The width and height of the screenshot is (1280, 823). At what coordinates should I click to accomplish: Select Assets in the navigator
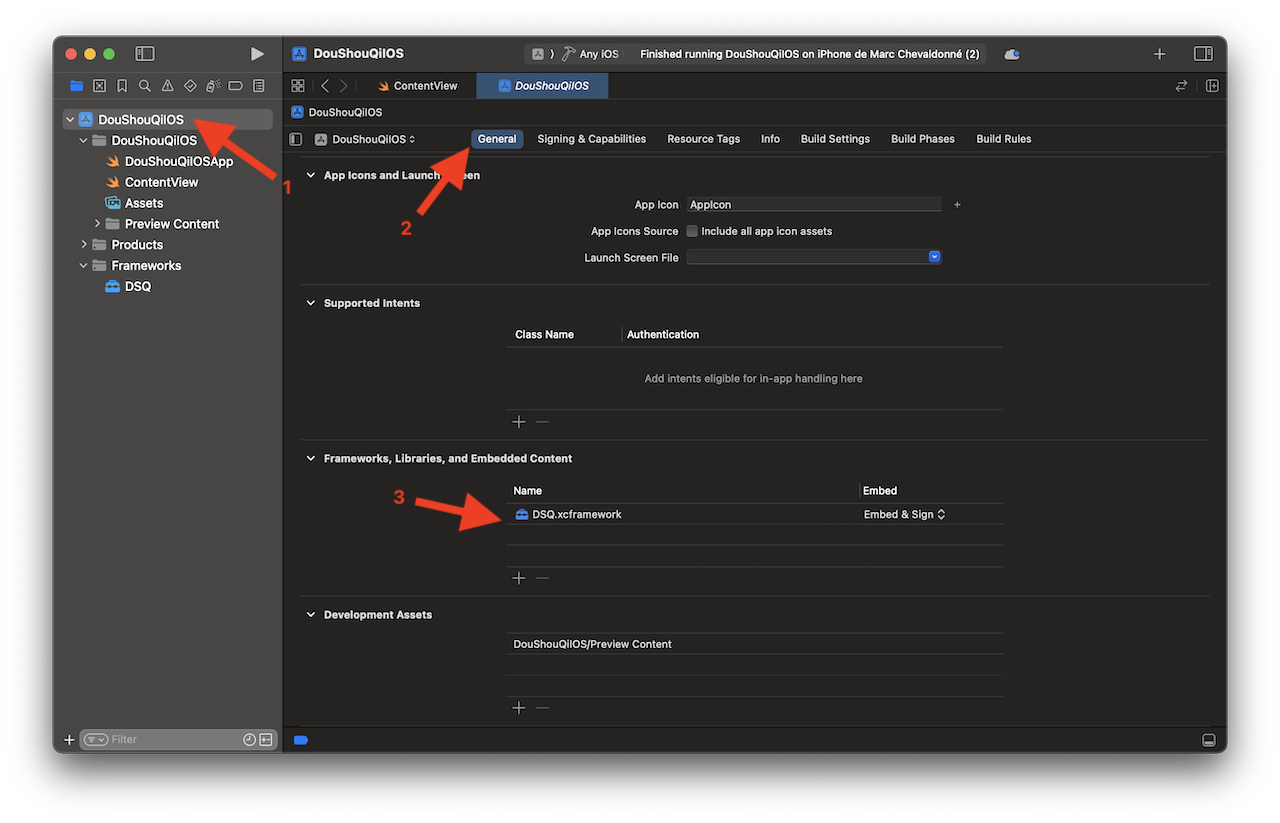point(144,203)
